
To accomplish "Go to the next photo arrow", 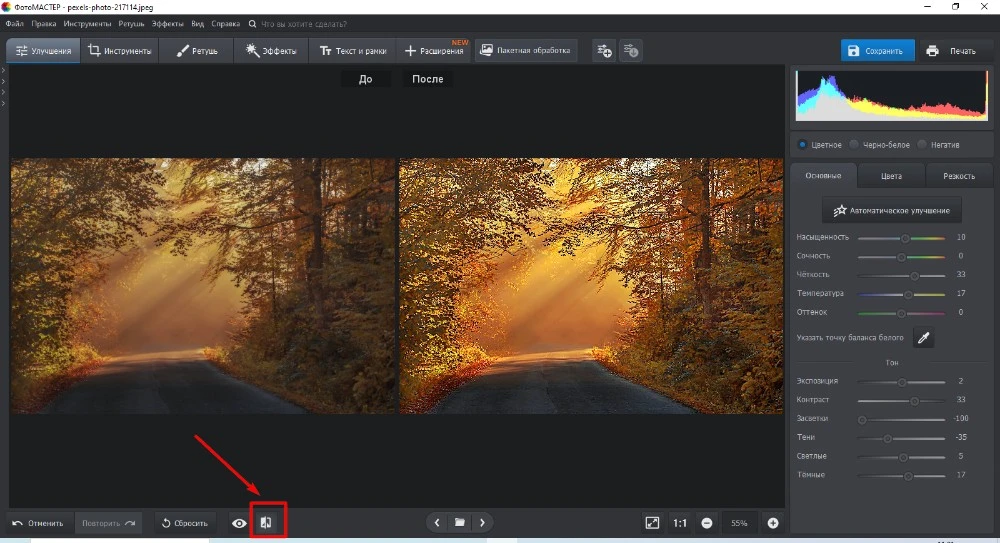I will (483, 522).
